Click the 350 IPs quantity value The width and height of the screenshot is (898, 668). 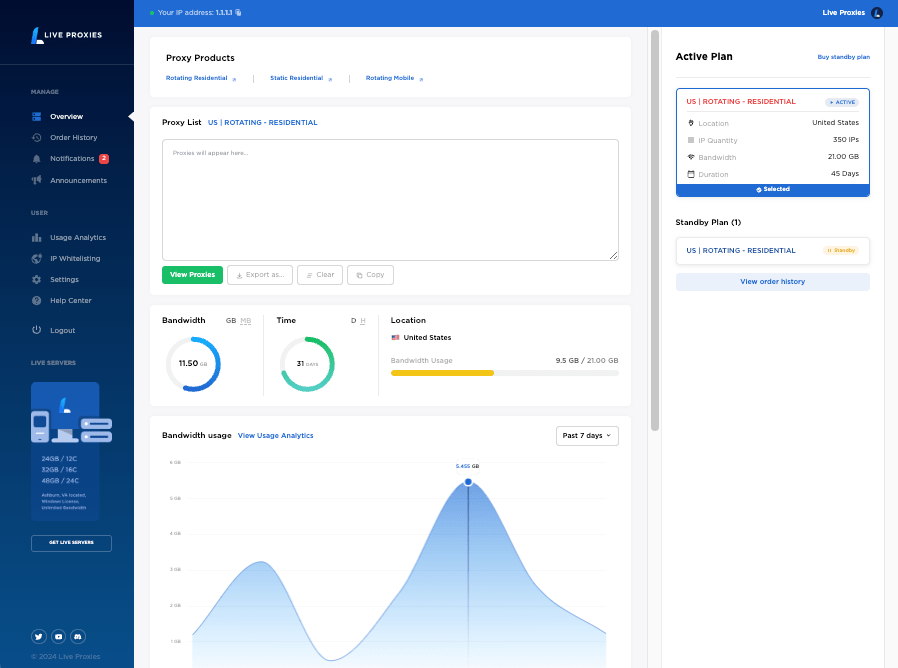(x=846, y=140)
